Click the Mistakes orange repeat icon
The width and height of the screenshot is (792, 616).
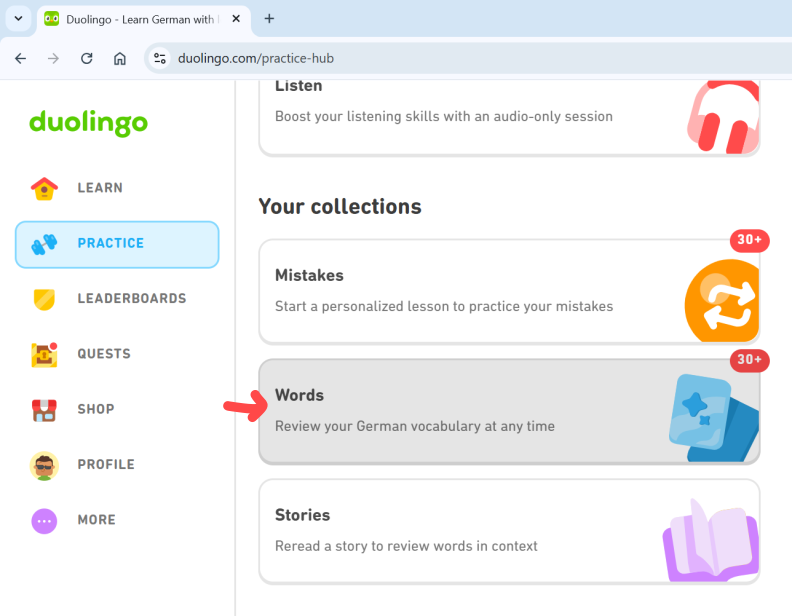coord(722,300)
